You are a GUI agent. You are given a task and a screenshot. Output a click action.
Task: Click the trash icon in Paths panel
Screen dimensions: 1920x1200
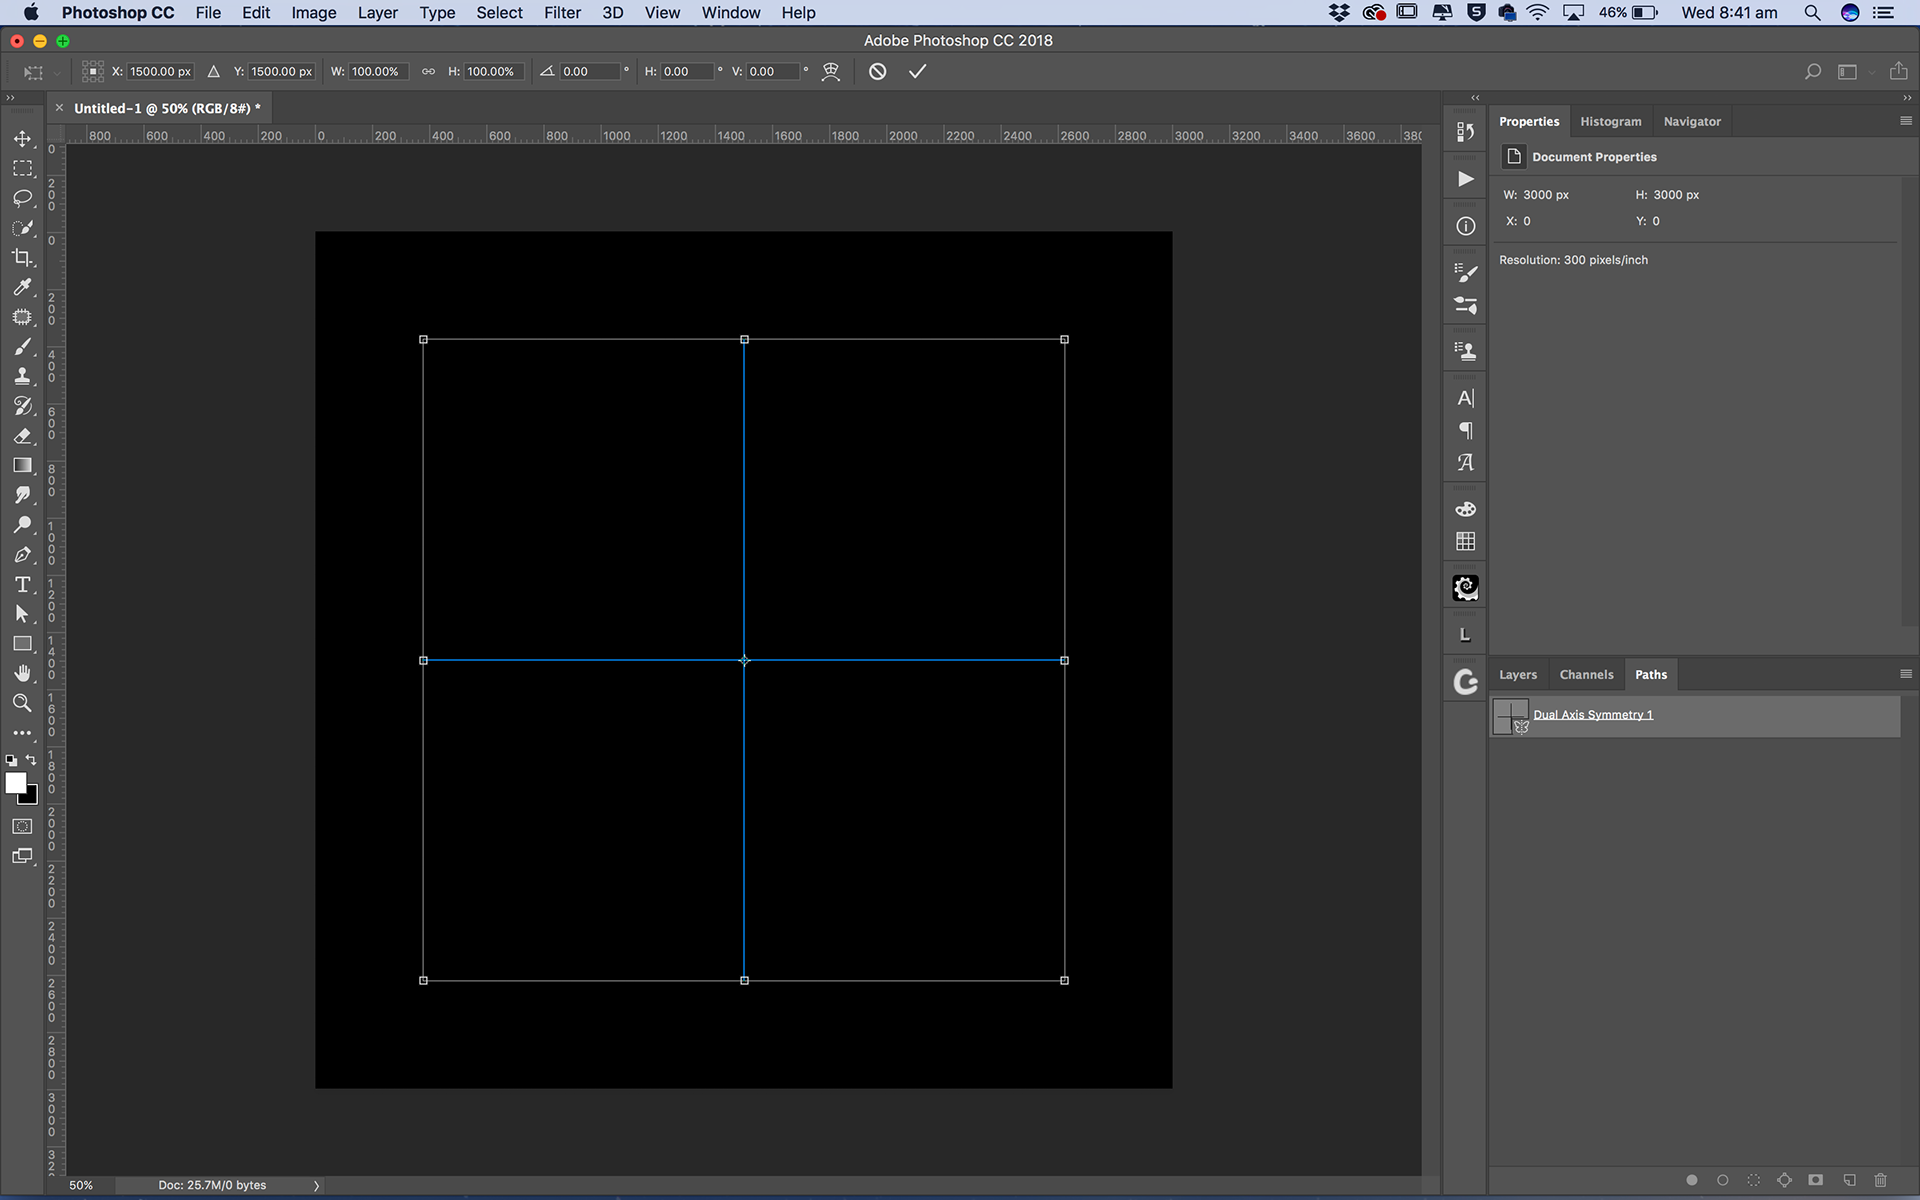pyautogui.click(x=1880, y=1180)
